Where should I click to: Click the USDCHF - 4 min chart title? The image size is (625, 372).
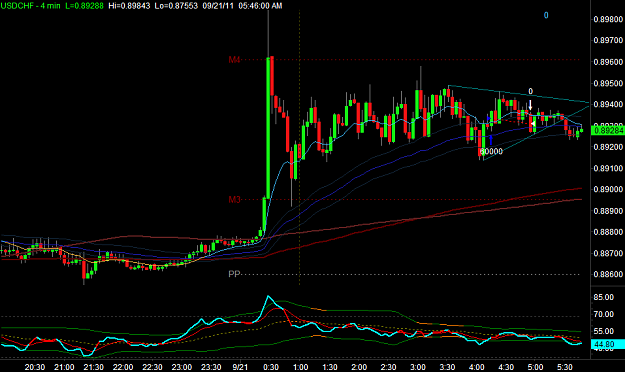point(30,6)
